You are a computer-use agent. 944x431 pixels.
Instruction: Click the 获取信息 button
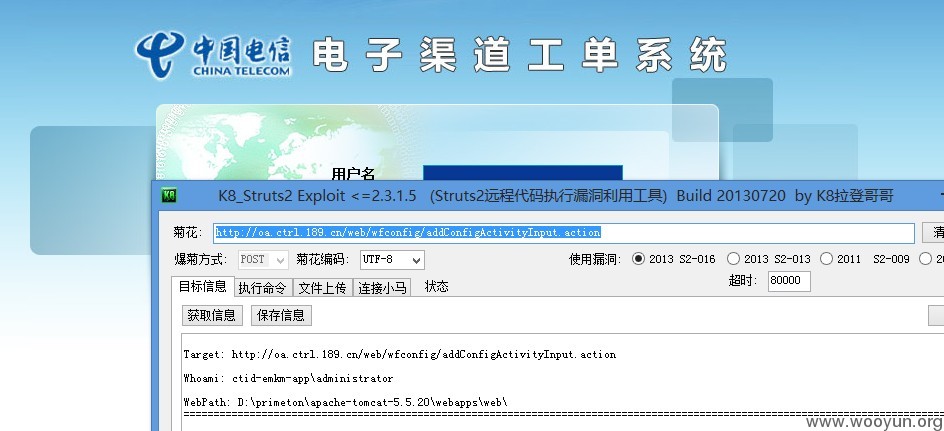click(212, 315)
